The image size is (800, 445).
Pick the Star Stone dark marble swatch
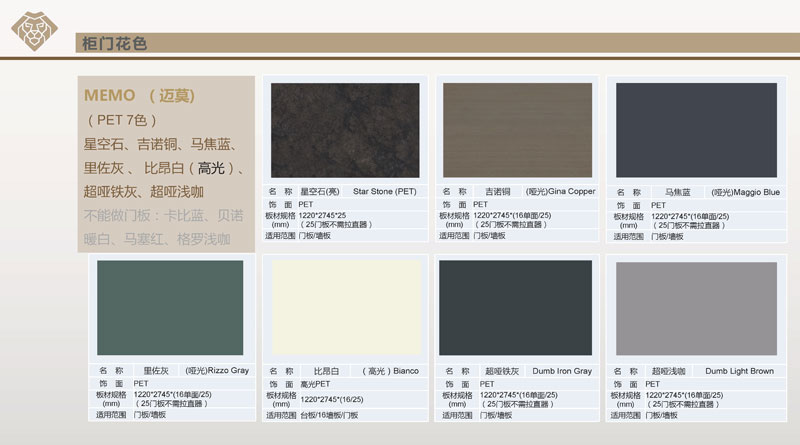(345, 130)
